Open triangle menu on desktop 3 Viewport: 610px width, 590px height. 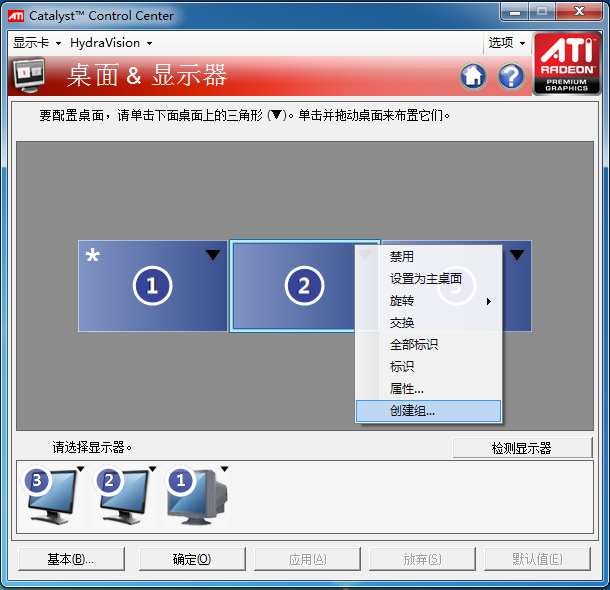click(x=517, y=255)
